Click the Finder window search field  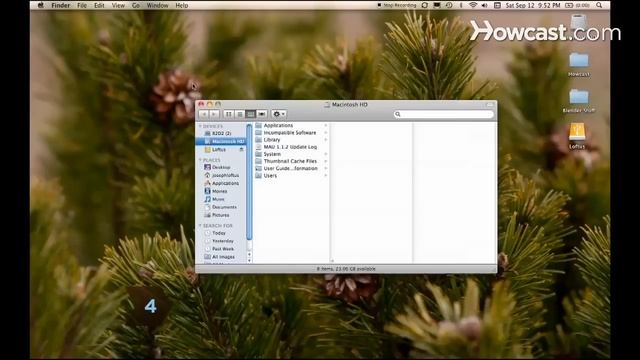pos(444,114)
